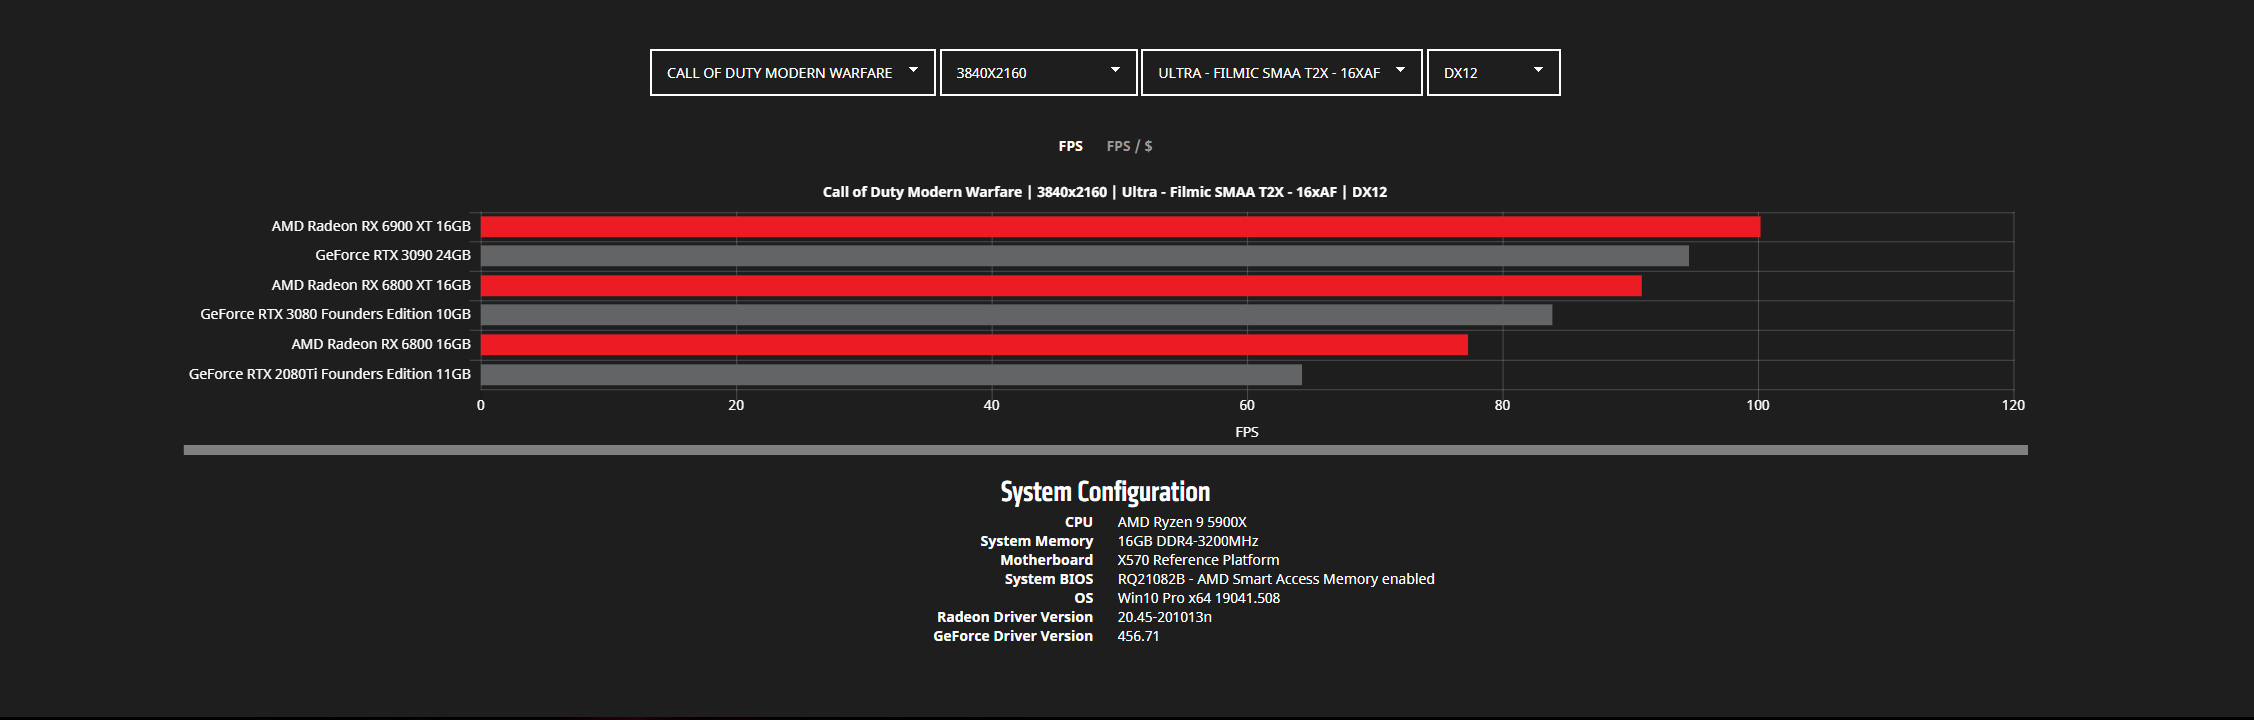Screen dimensions: 2254x720
Task: Click the "Radeon Driver Version" label
Action: click(1015, 617)
